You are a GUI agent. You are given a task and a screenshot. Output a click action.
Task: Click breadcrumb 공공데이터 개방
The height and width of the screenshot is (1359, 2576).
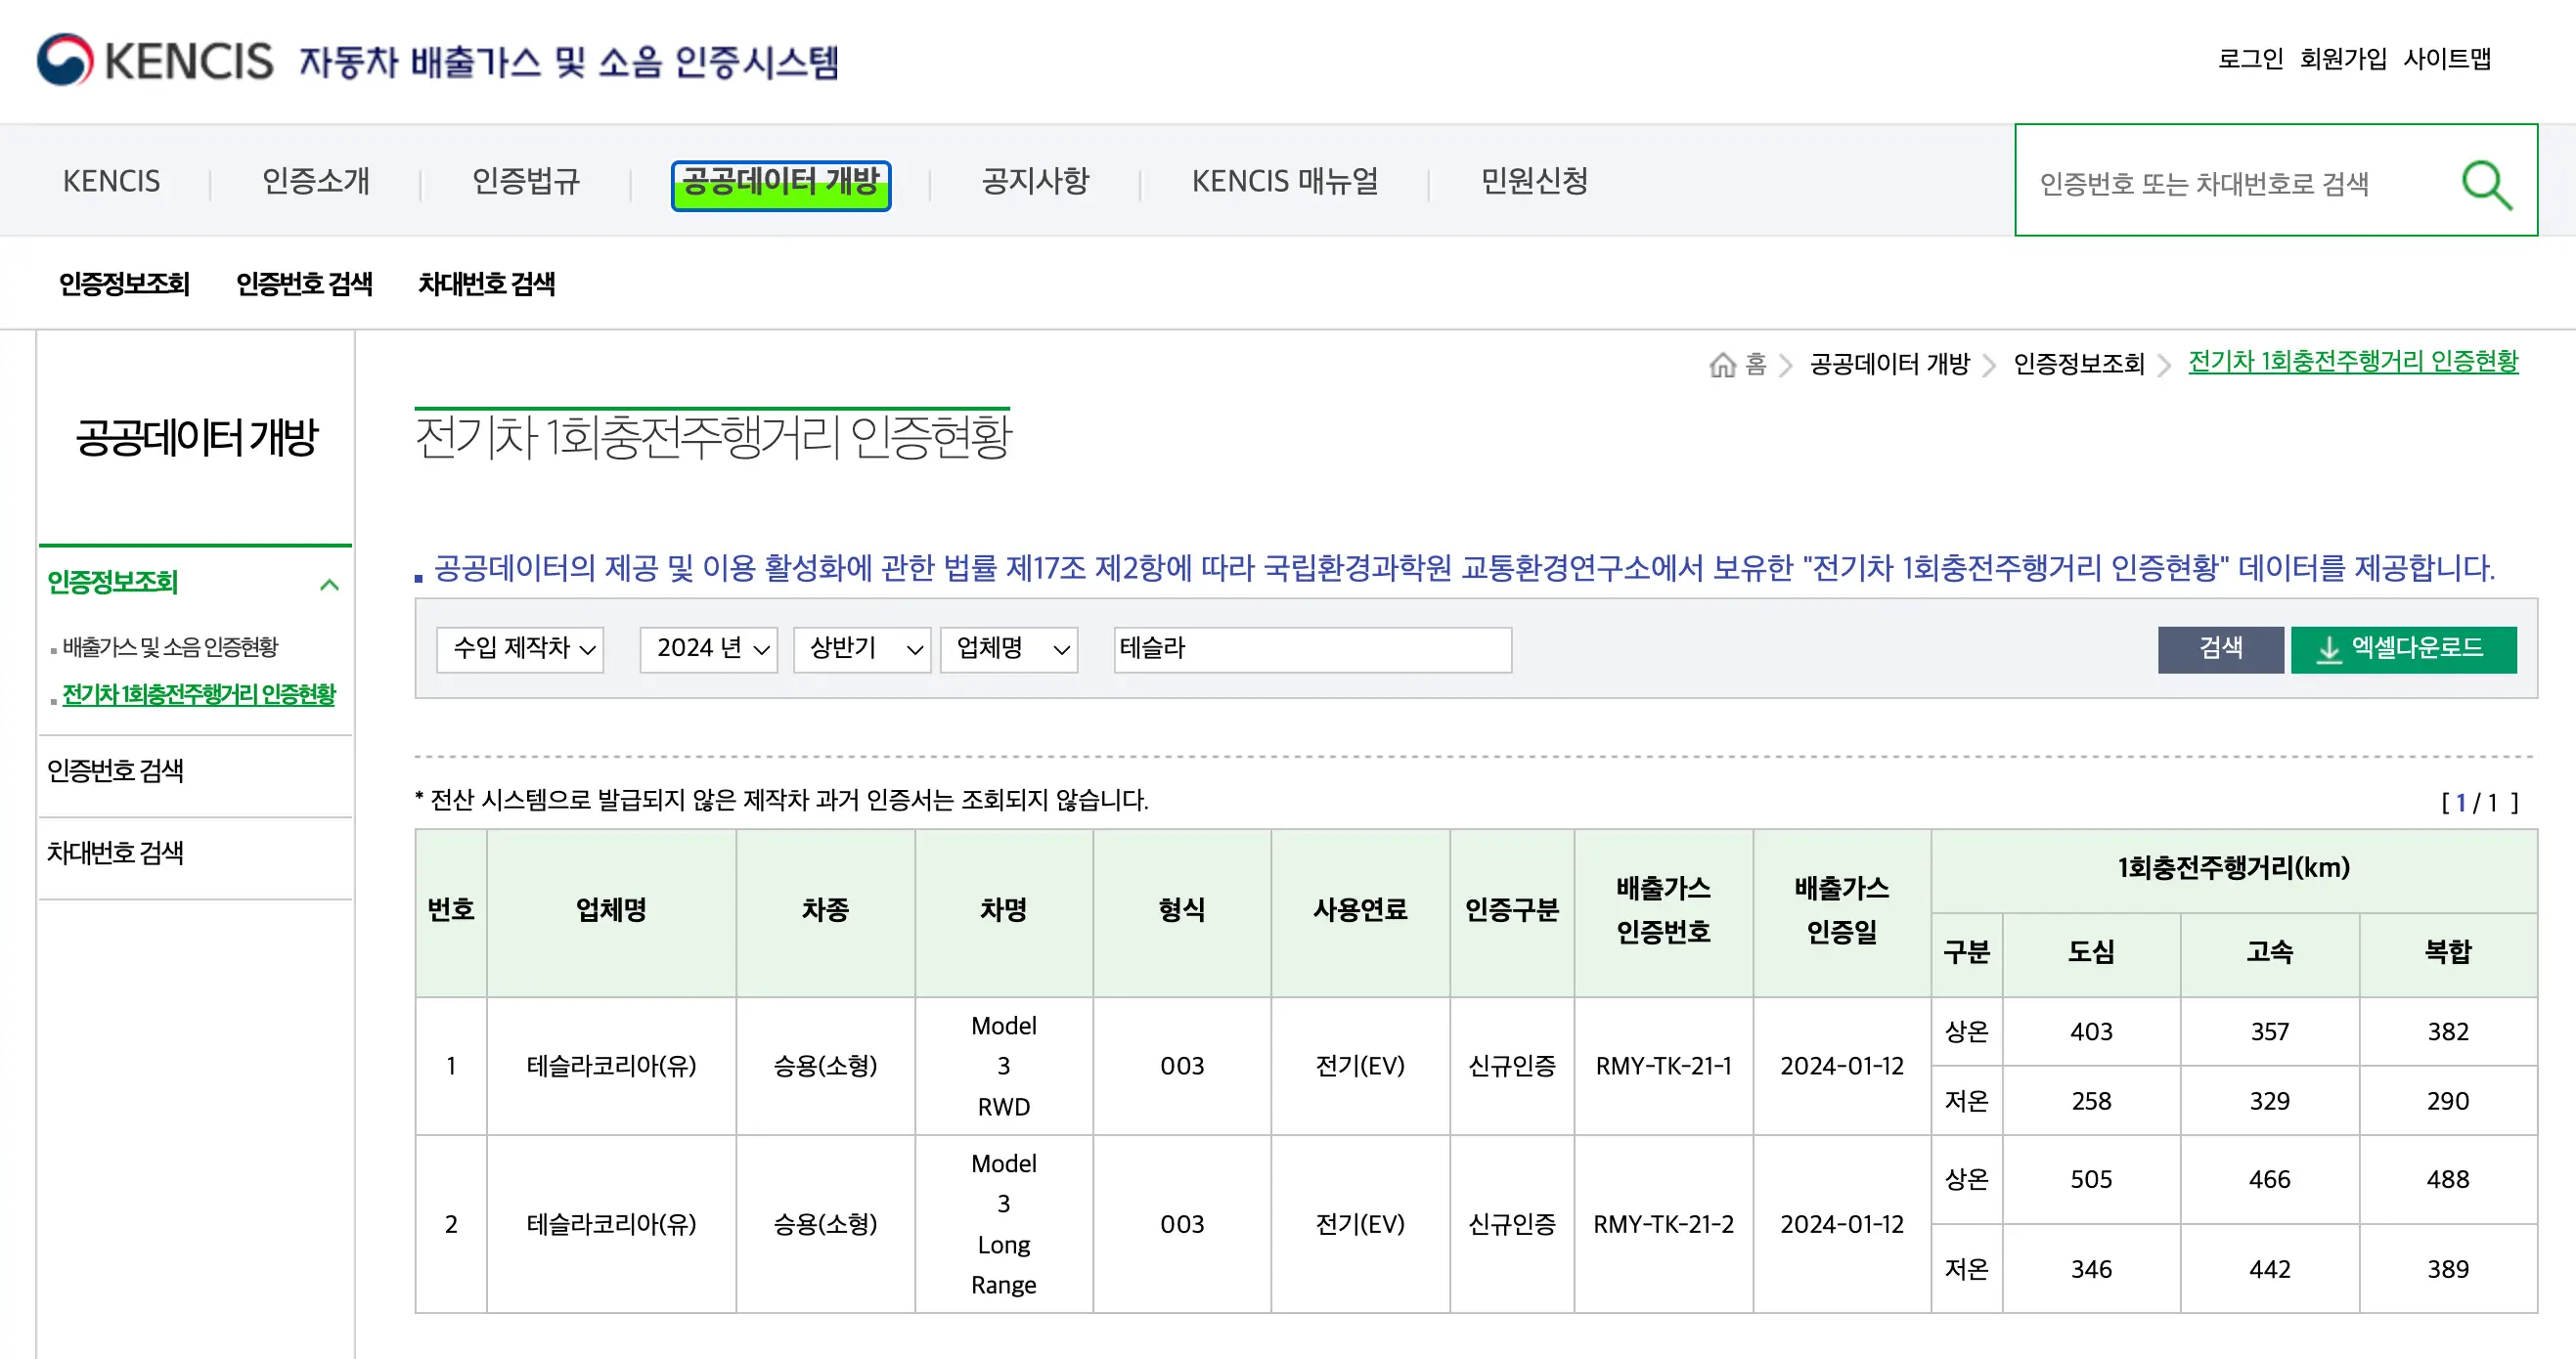pyautogui.click(x=1890, y=364)
